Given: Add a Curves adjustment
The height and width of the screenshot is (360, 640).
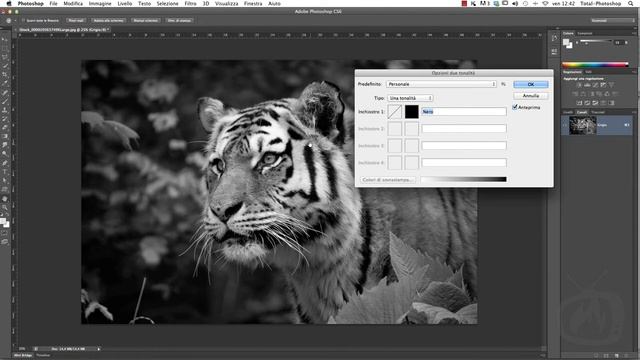Looking at the screenshot, I should (596, 85).
